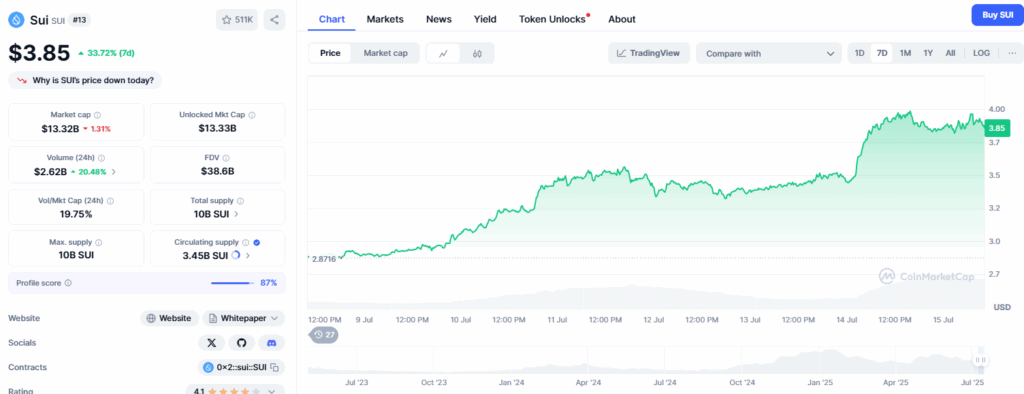Open the share icon button
Image resolution: width=1024 pixels, height=394 pixels.
[274, 20]
